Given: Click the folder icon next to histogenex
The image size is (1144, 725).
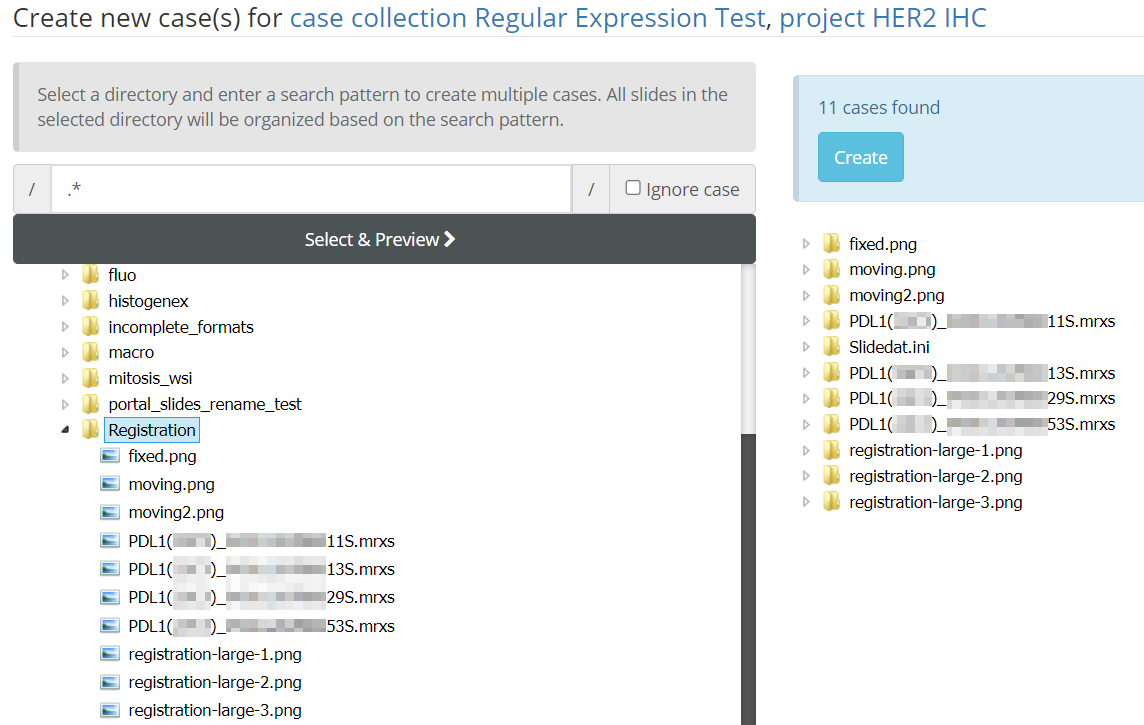Looking at the screenshot, I should [x=91, y=301].
